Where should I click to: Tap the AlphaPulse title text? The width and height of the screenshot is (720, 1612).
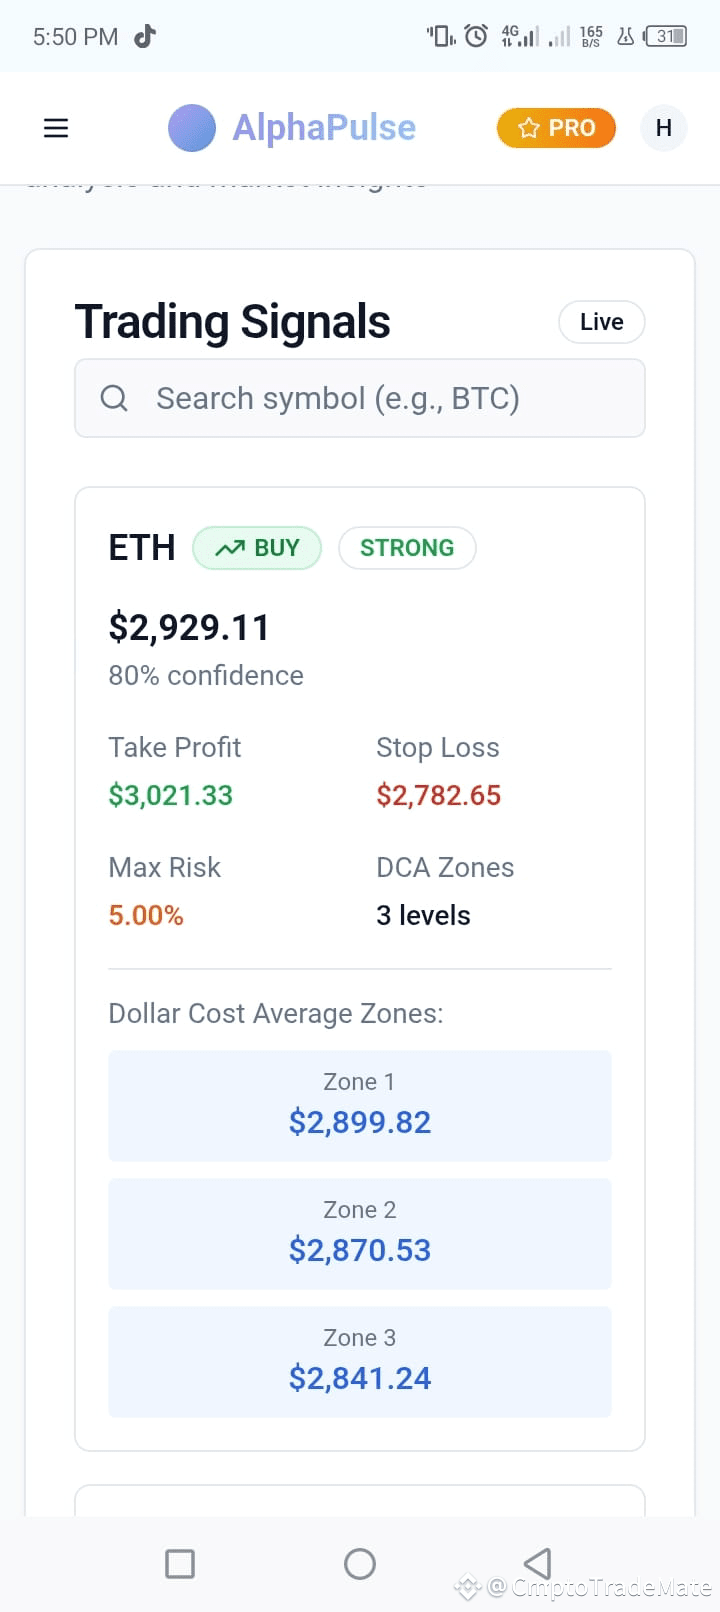[324, 128]
